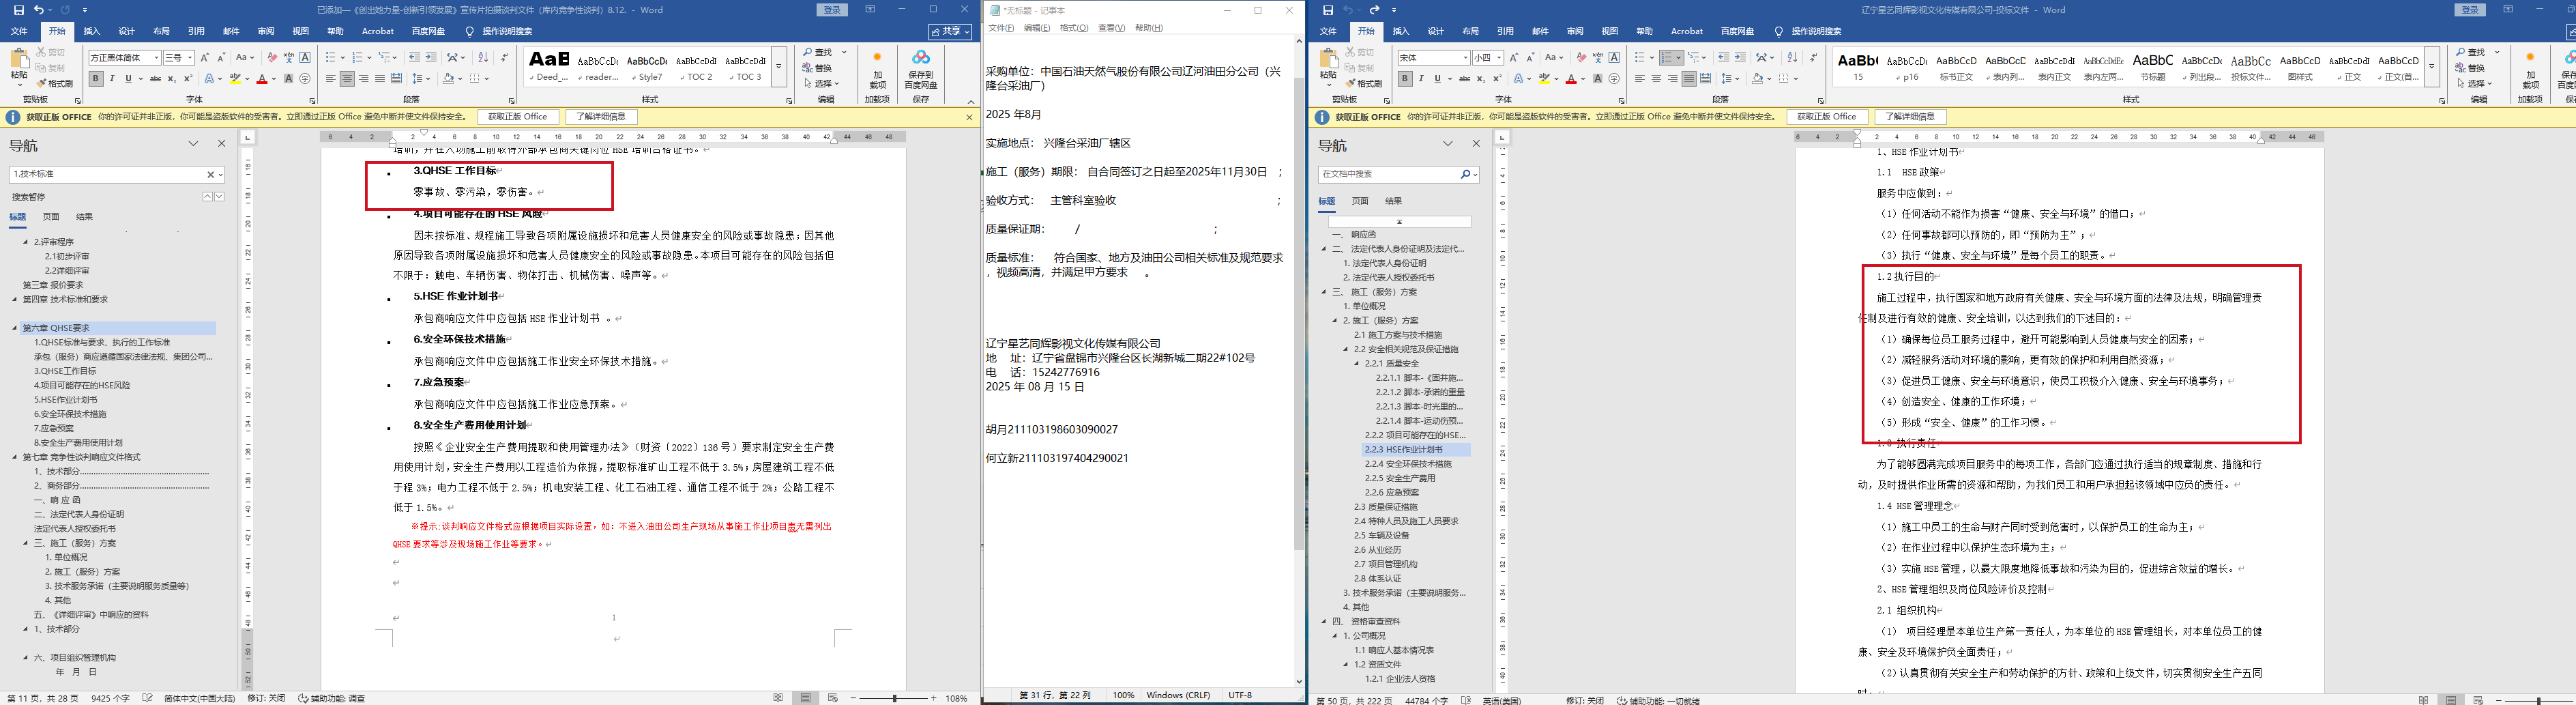The image size is (2576, 705).
Task: Toggle character shading in left Word window
Action: coord(289,78)
